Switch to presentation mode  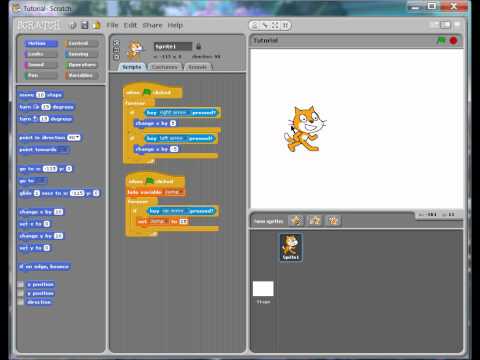[457, 24]
